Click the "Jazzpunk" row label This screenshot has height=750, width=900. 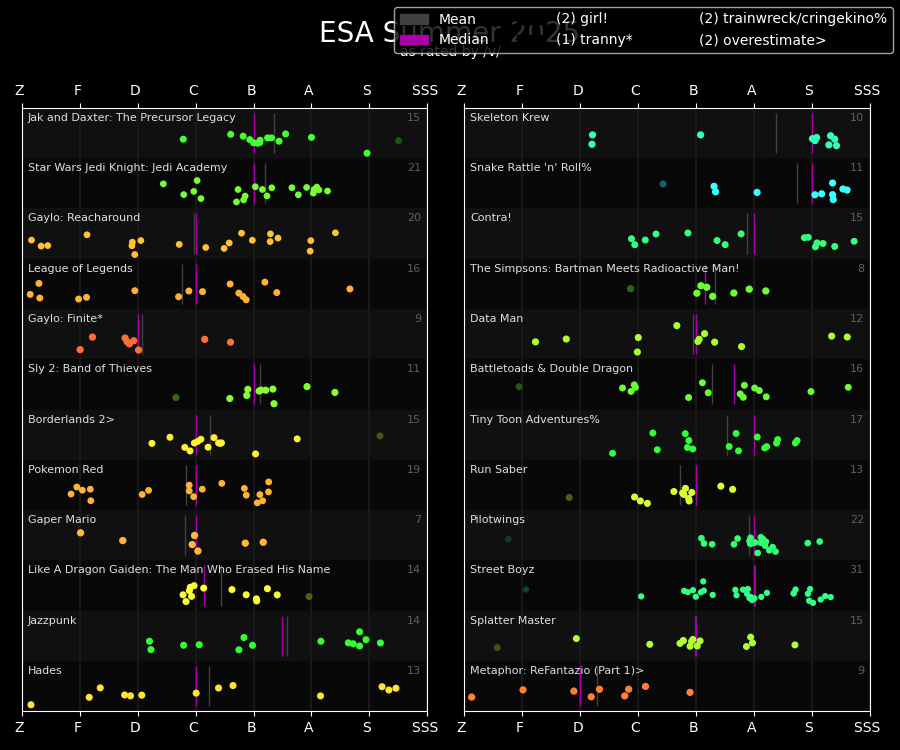[52, 620]
